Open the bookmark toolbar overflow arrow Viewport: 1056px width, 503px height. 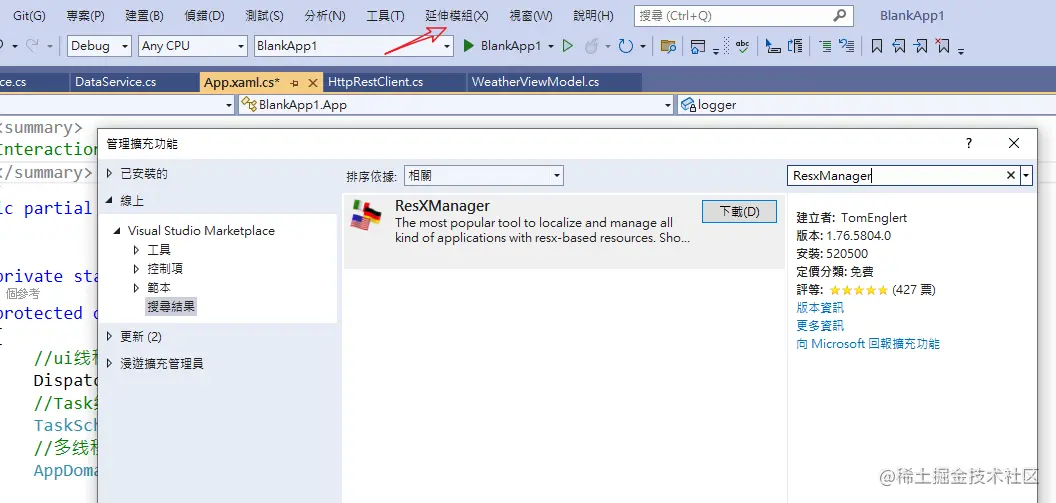coord(961,50)
